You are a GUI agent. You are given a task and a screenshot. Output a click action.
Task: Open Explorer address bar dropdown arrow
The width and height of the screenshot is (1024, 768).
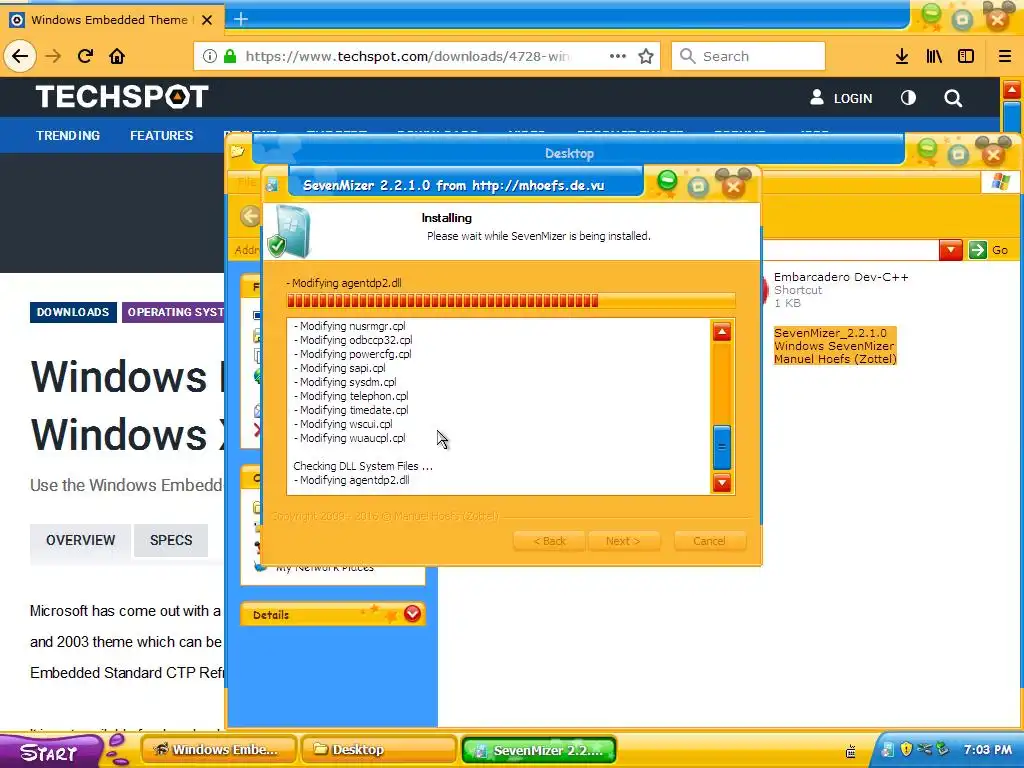pyautogui.click(x=951, y=249)
